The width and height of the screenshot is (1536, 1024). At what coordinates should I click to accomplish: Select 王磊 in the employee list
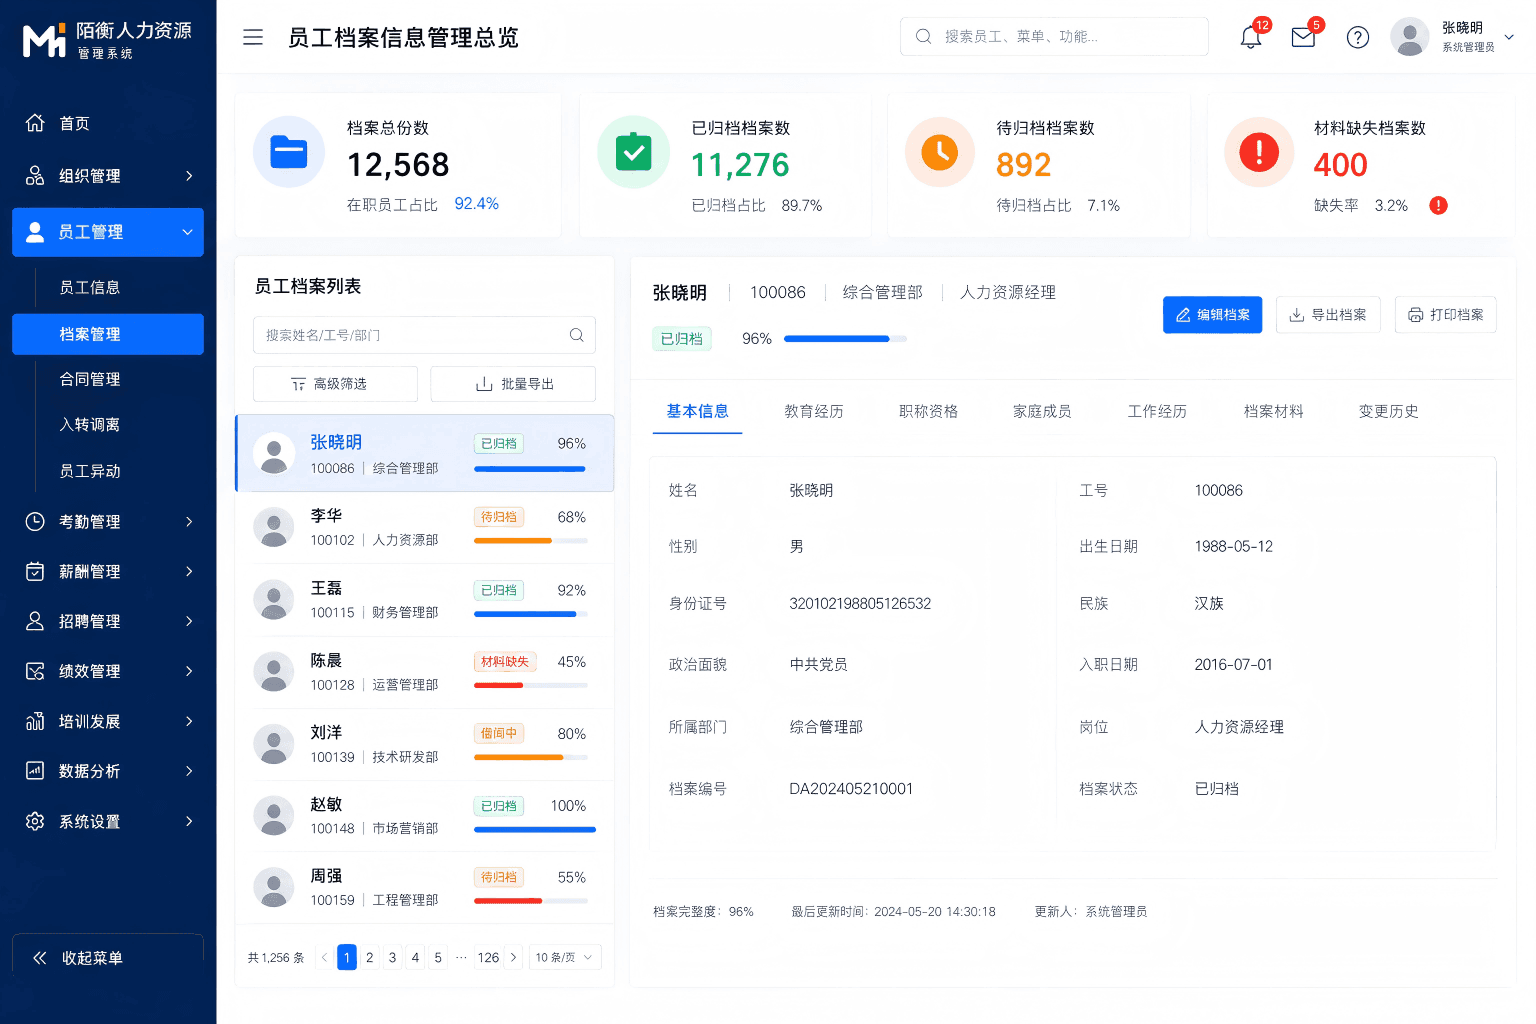(424, 600)
